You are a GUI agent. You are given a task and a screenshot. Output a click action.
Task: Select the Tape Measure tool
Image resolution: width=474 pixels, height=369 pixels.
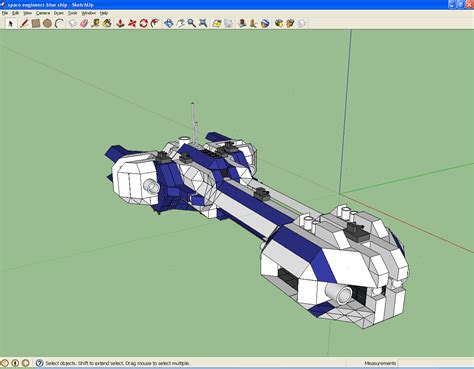pos(96,23)
